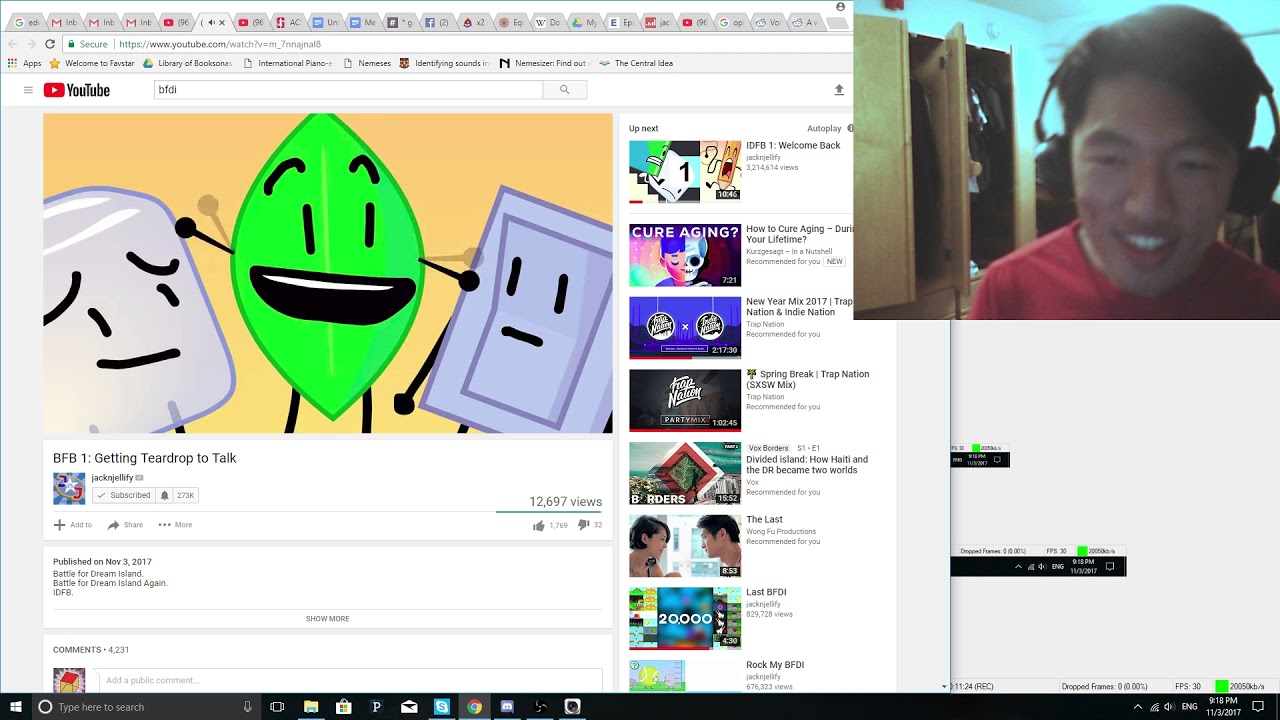Expand description with SHOW MORE
Image resolution: width=1280 pixels, height=720 pixels.
pyautogui.click(x=327, y=619)
